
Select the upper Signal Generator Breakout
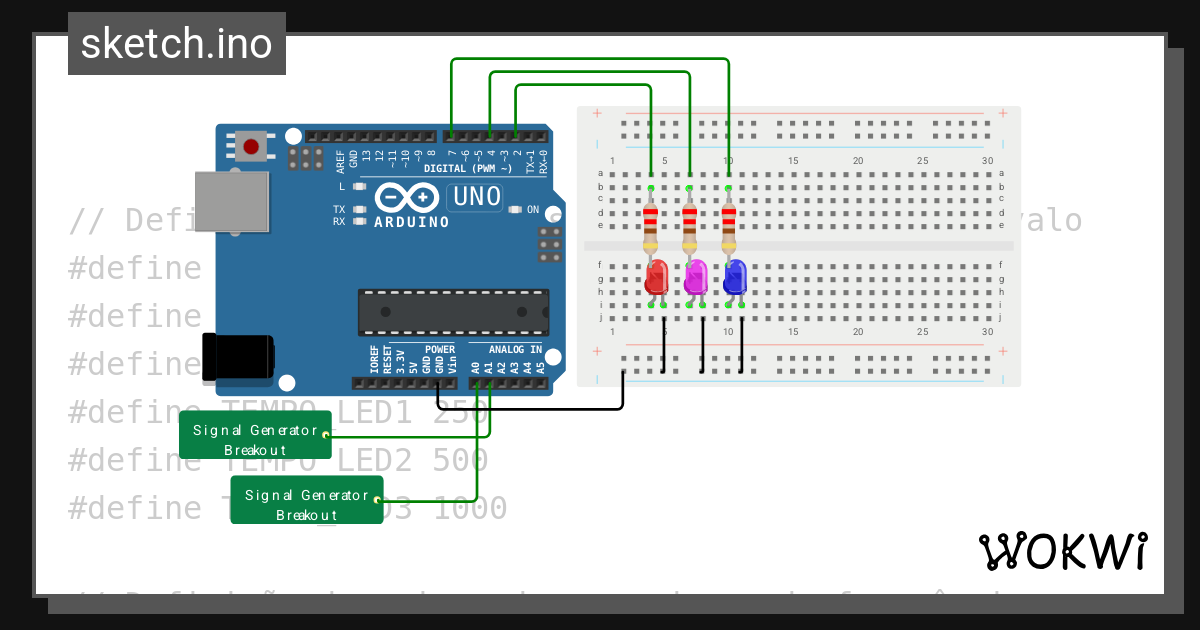(x=255, y=435)
